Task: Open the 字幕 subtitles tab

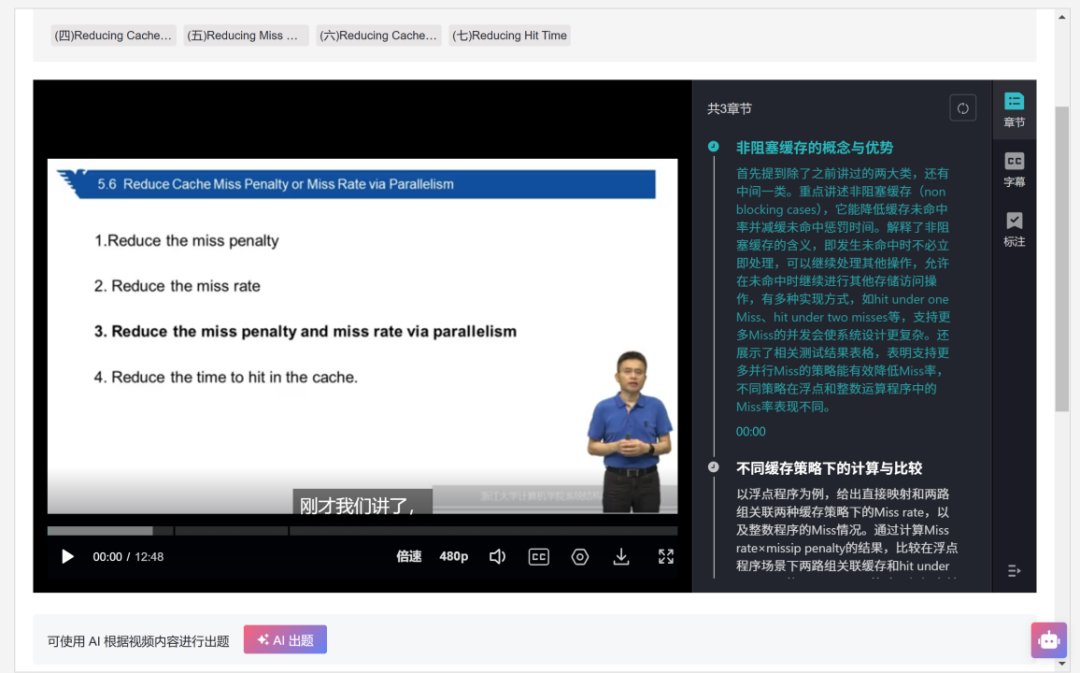Action: [1014, 170]
